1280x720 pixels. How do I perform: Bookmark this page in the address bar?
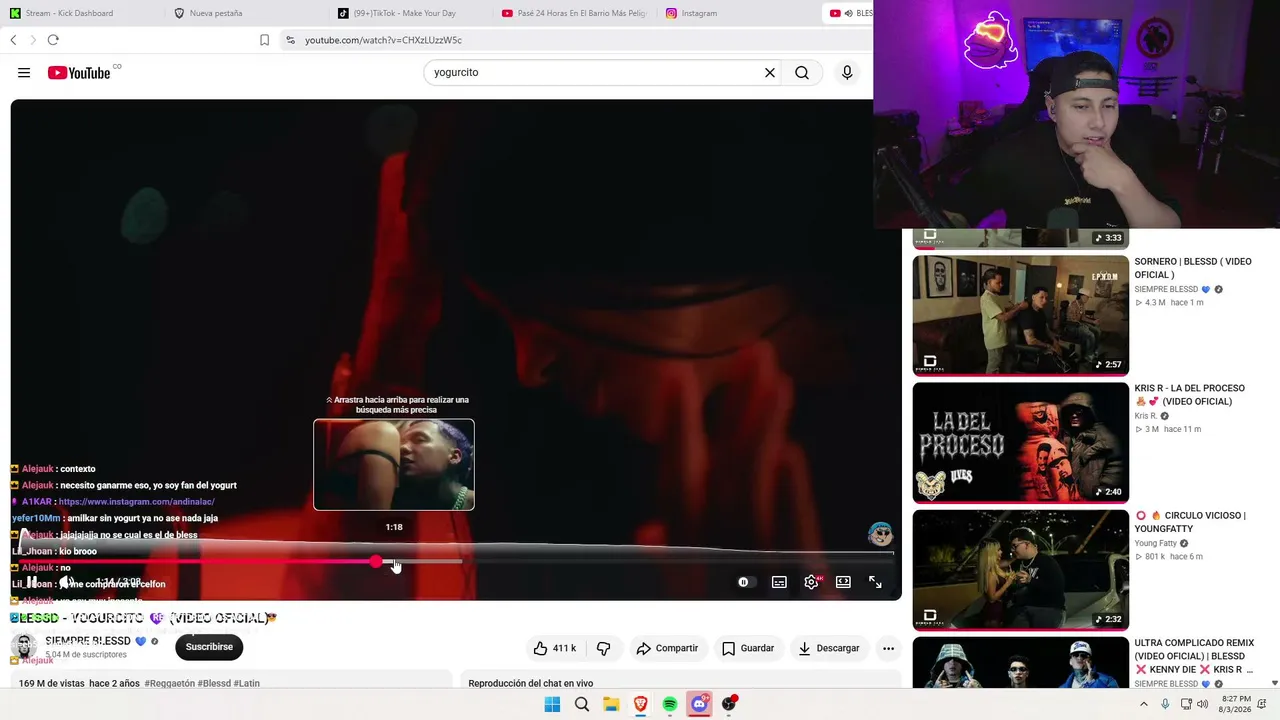(x=264, y=40)
